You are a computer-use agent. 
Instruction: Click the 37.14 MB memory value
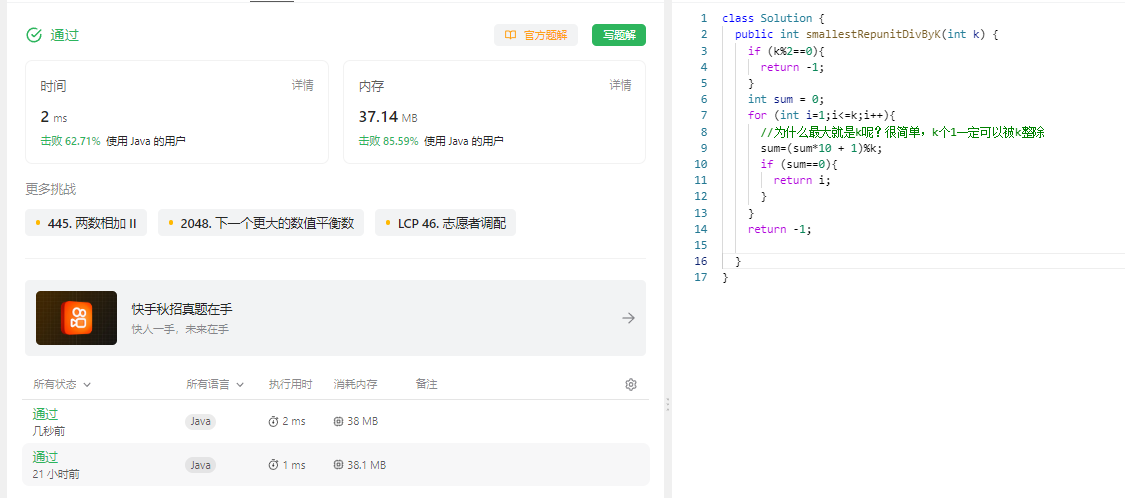click(388, 116)
